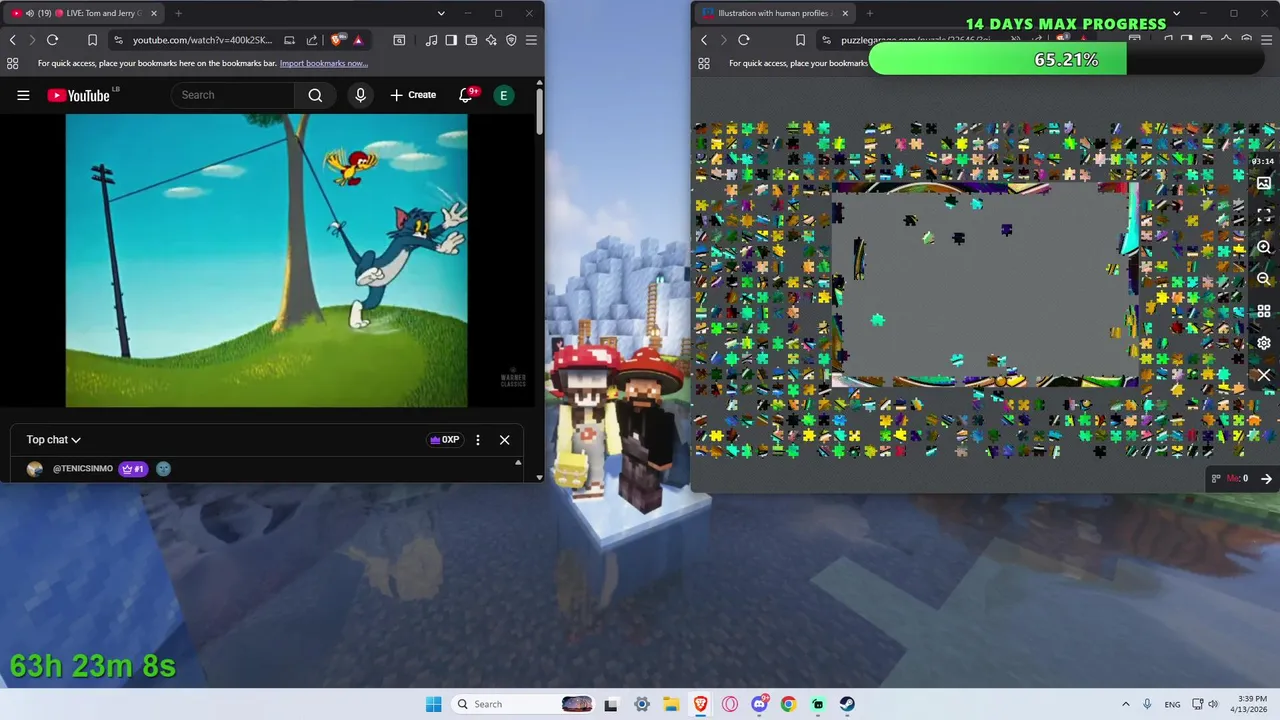
Task: Open apps grid icon on YouTube bookmarks bar
Action: point(13,63)
